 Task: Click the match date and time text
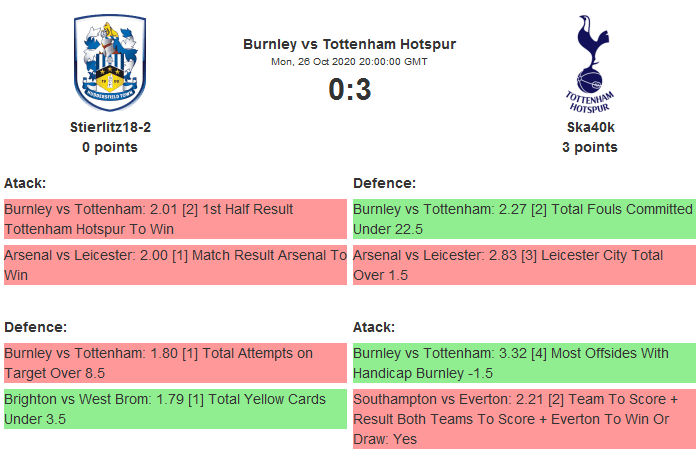click(349, 61)
